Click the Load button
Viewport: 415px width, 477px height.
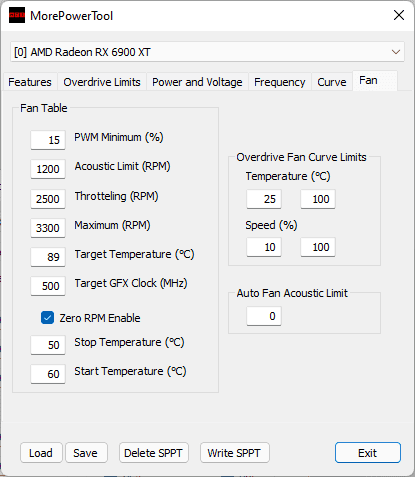(41, 453)
